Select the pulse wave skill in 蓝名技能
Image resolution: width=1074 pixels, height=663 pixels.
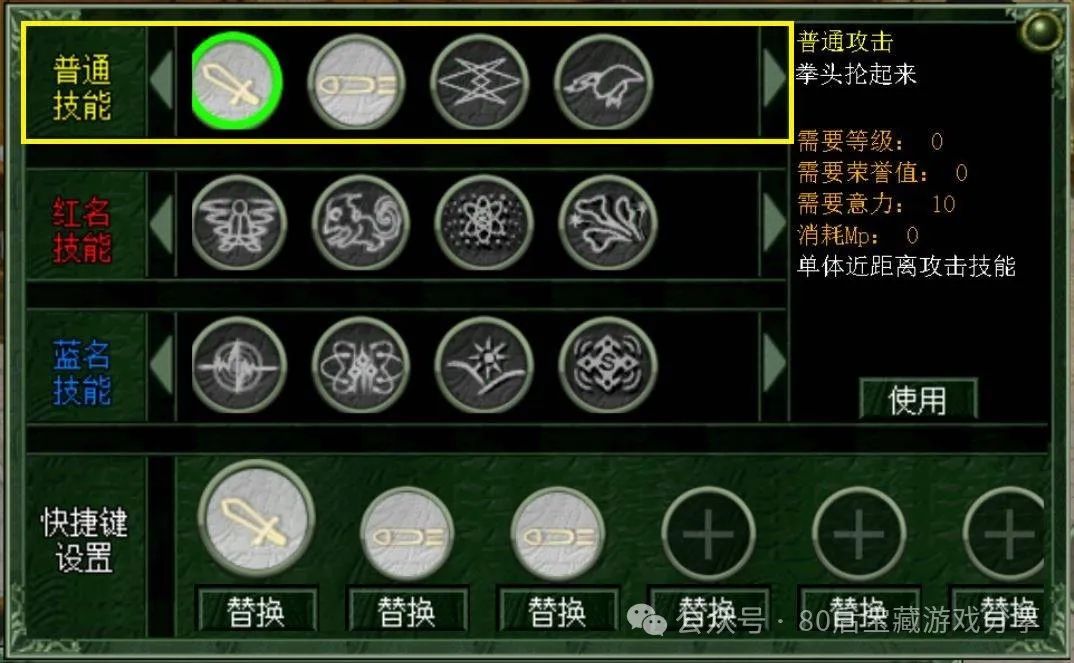238,365
